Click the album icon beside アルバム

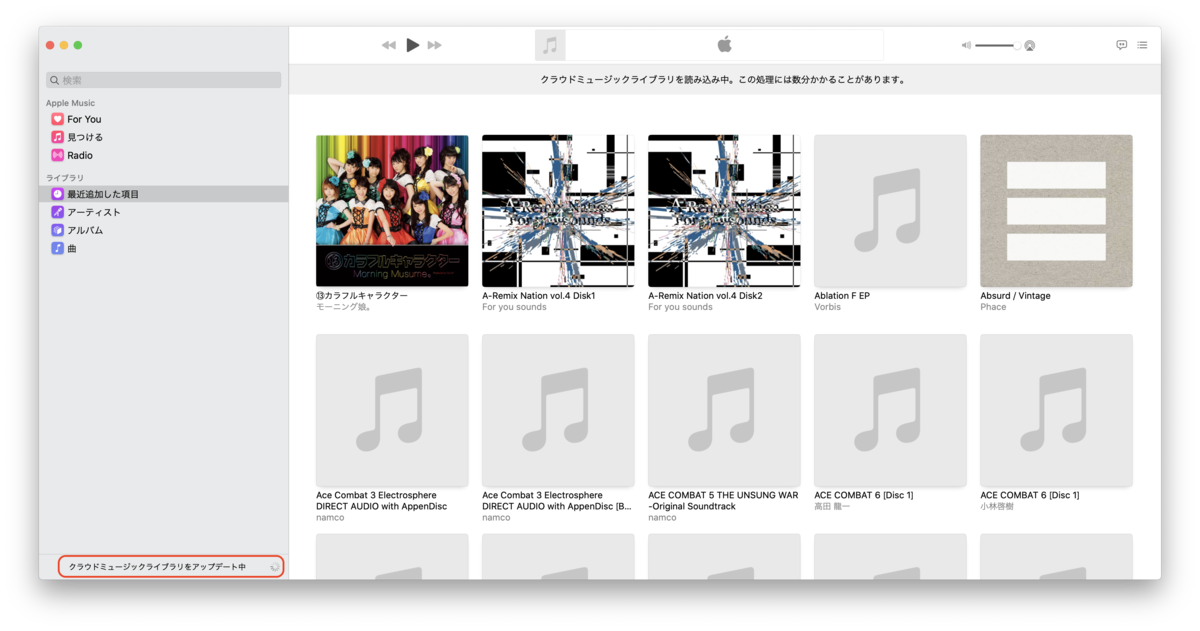pyautogui.click(x=58, y=230)
